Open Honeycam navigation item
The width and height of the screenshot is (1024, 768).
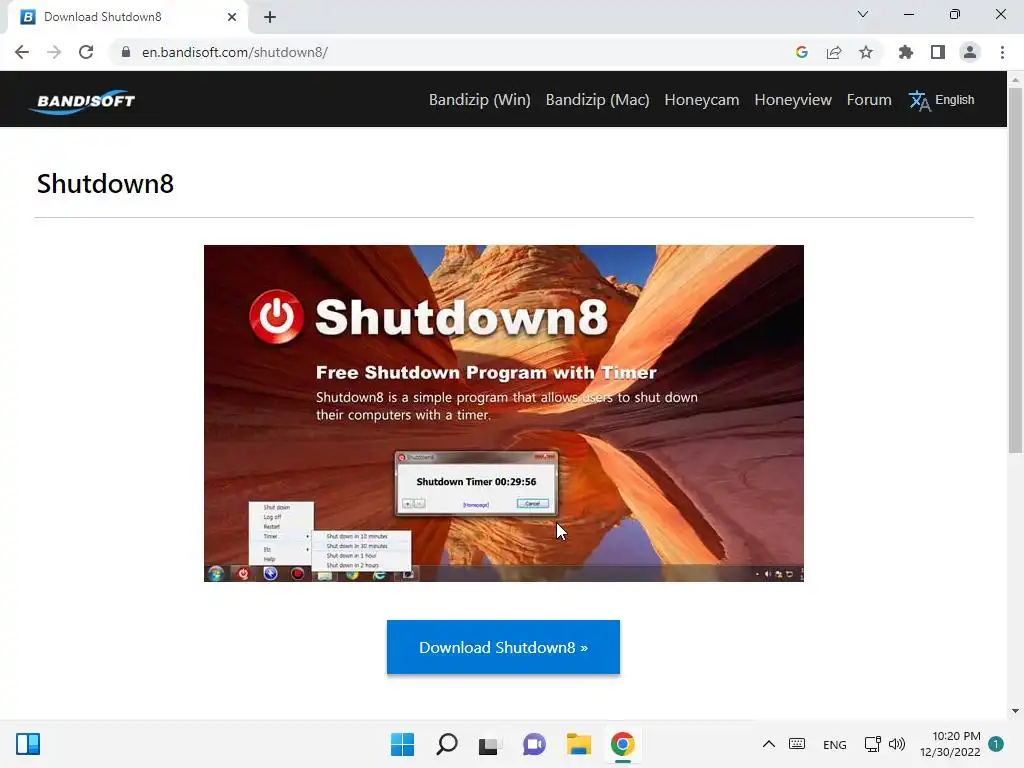point(701,100)
